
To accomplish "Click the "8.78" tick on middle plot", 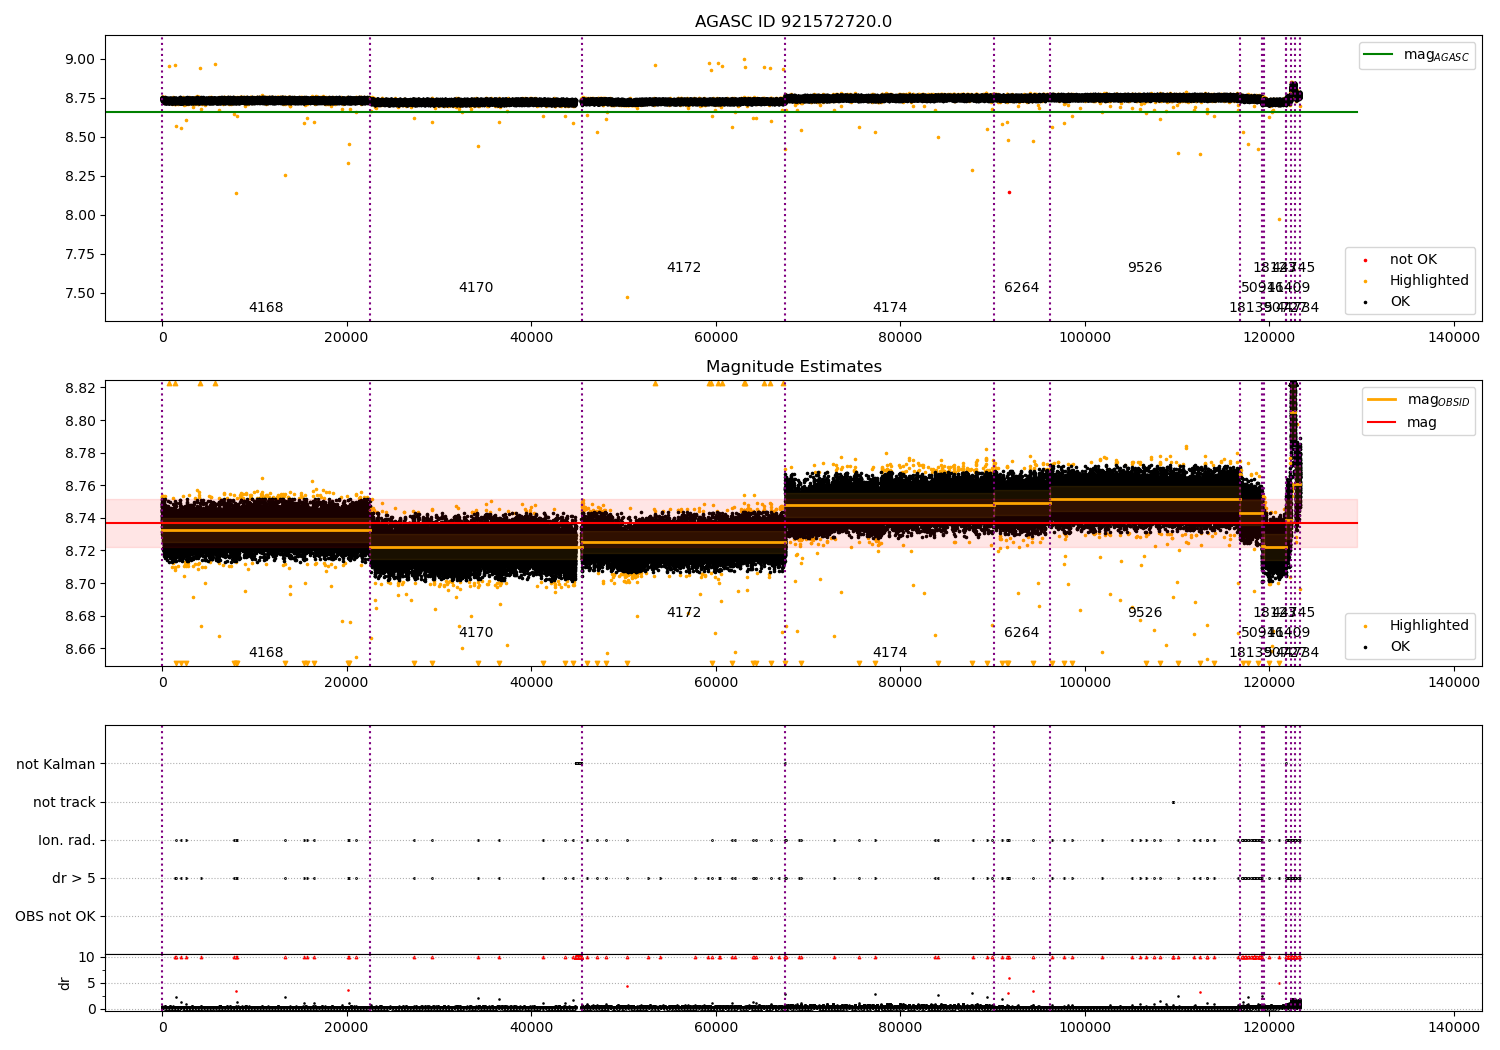I will (x=80, y=453).
